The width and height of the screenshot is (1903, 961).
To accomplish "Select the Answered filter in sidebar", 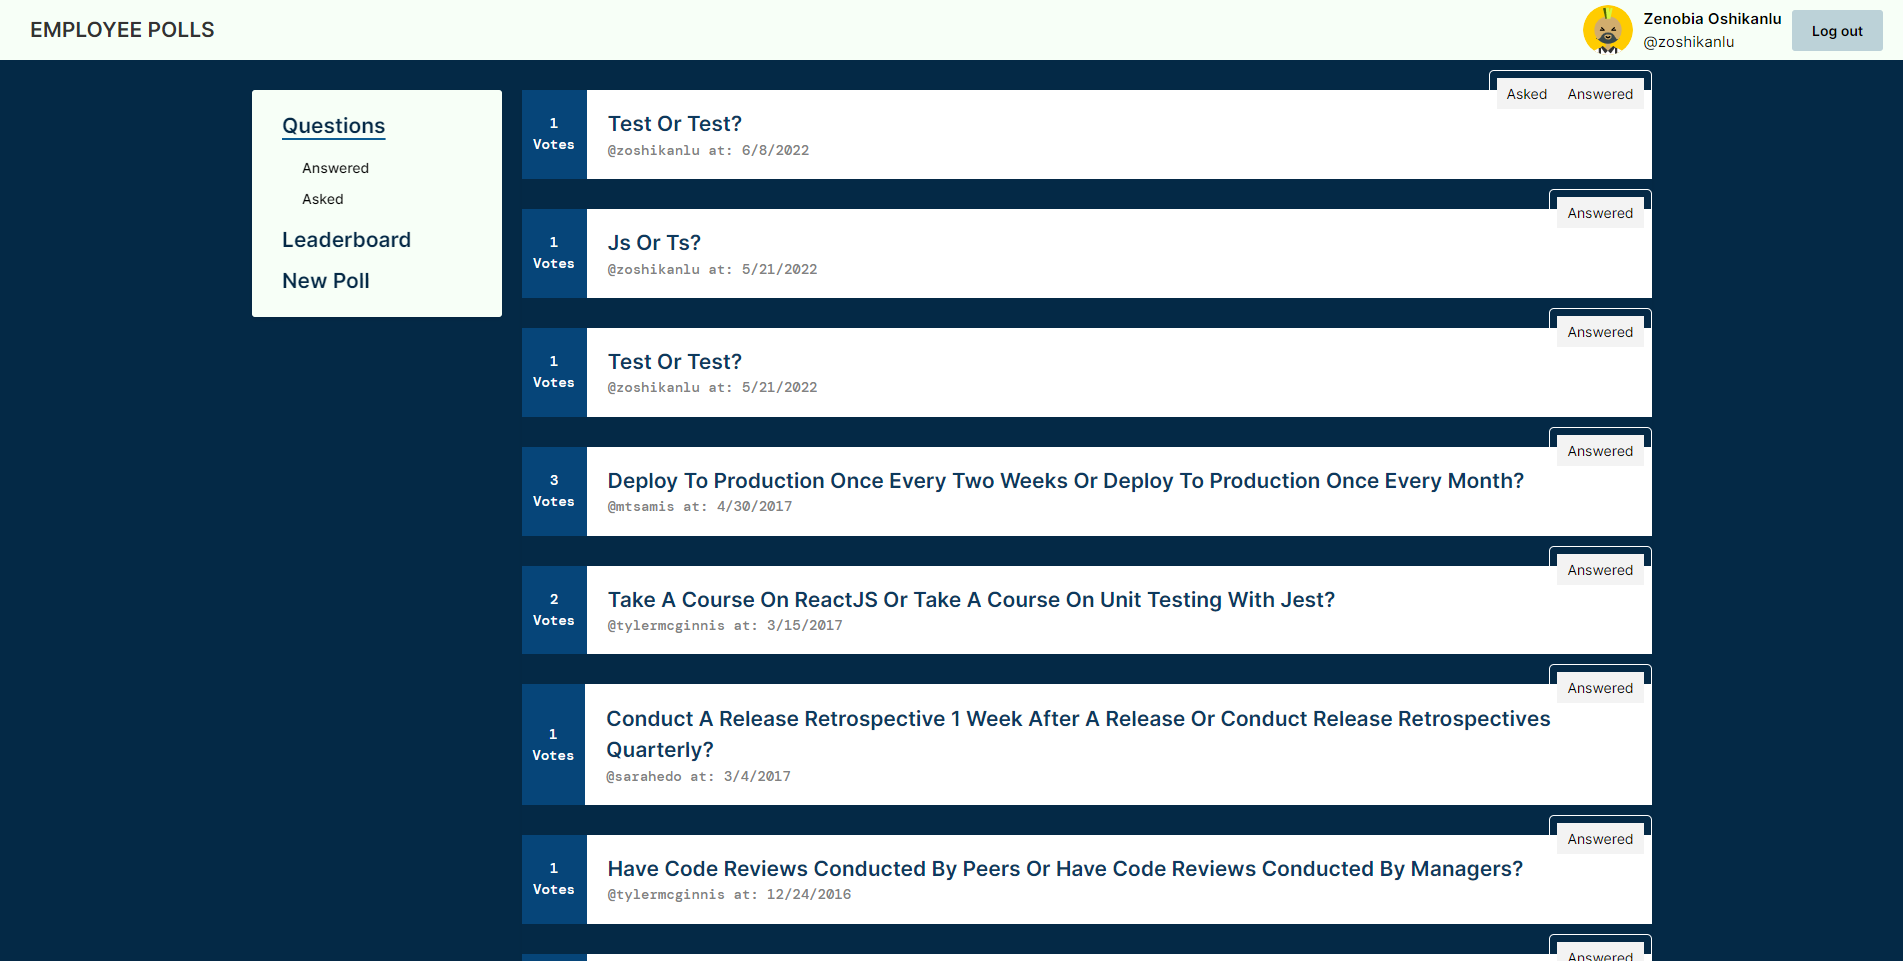I will pyautogui.click(x=335, y=168).
